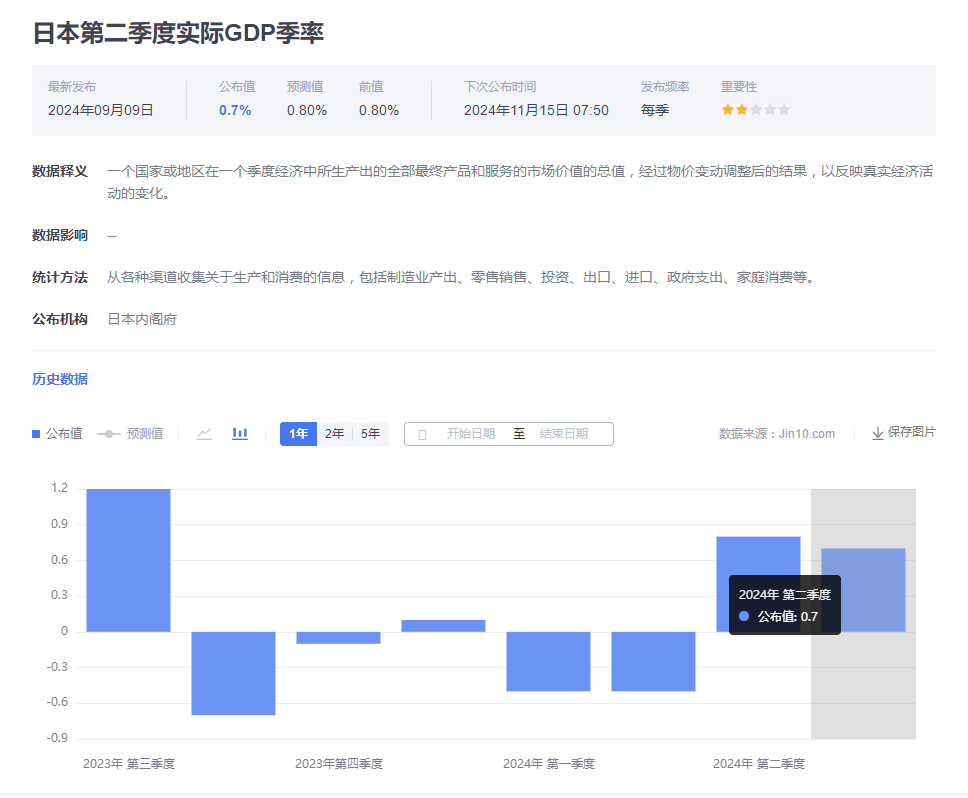The image size is (968, 798).
Task: Click the calendar icon in date range box
Action: (x=422, y=434)
